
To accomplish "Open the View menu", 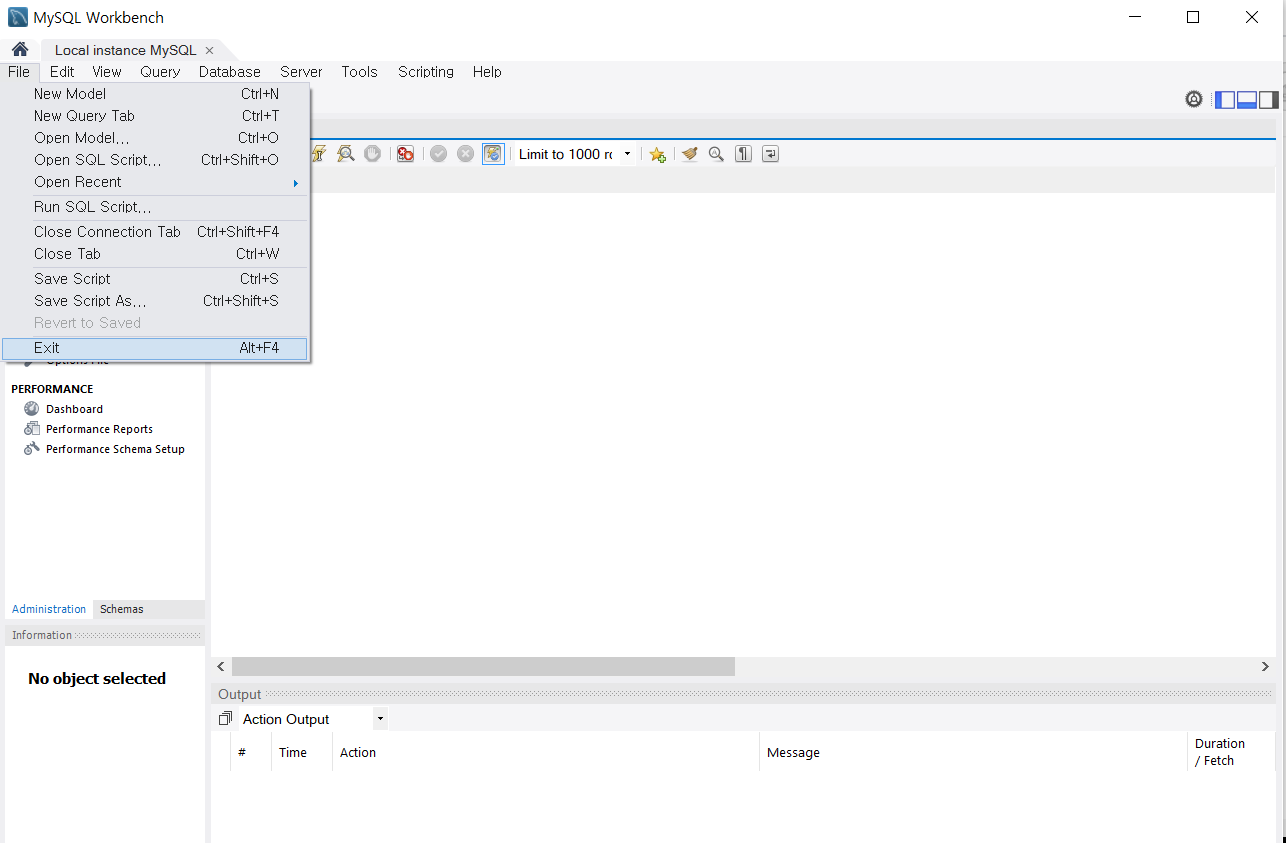I will (107, 72).
